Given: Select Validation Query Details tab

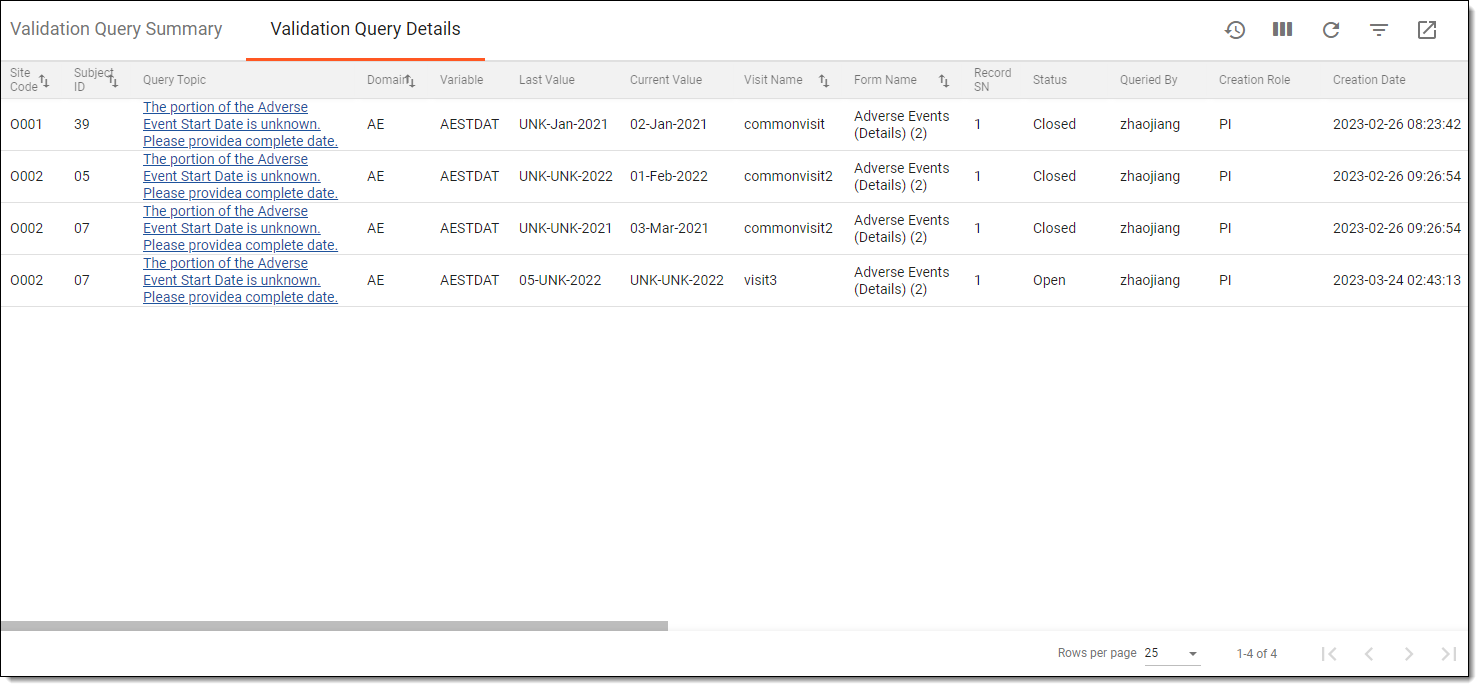Looking at the screenshot, I should 366,29.
